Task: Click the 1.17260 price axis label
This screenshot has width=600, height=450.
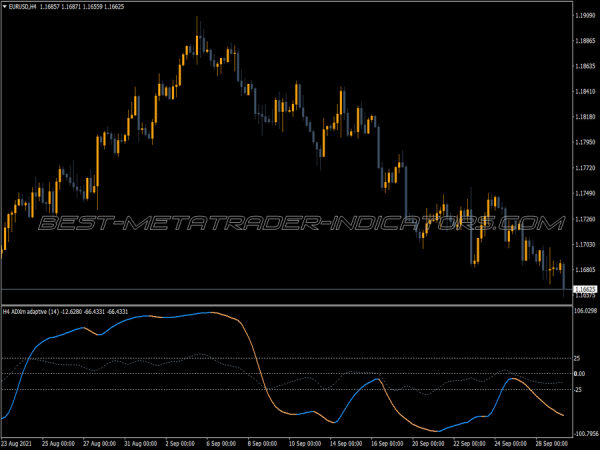Action: click(x=585, y=219)
